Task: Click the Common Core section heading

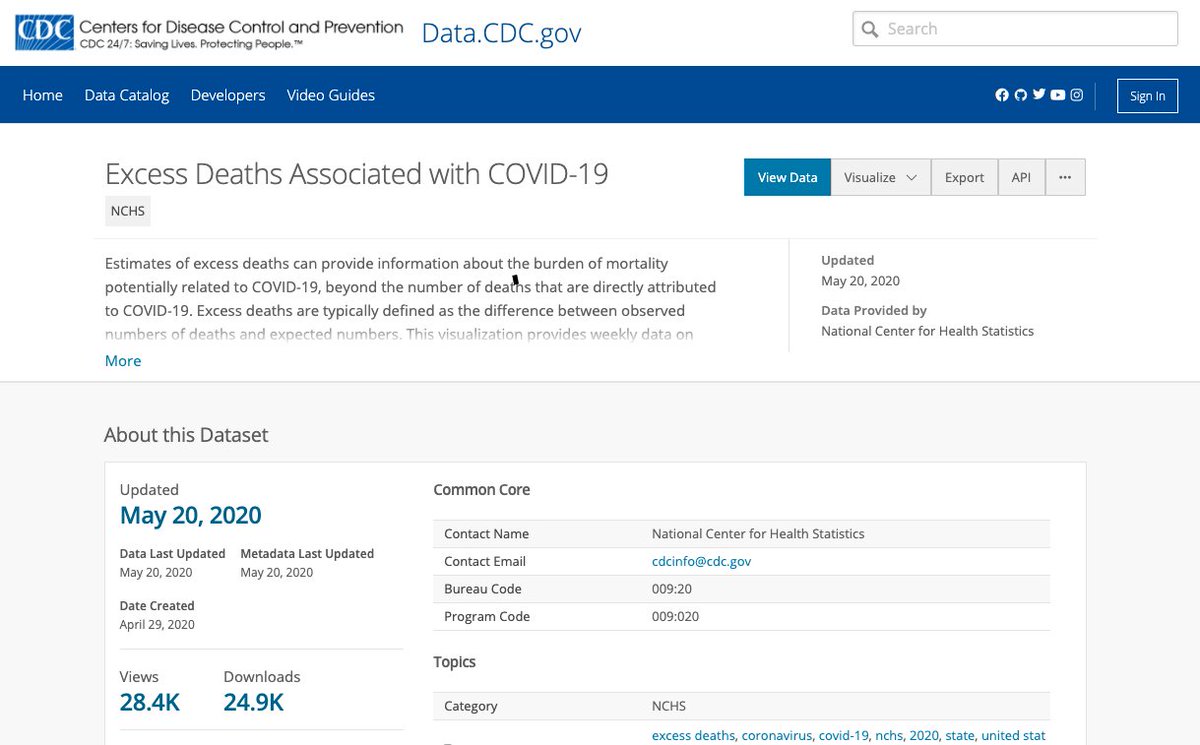Action: pos(482,490)
